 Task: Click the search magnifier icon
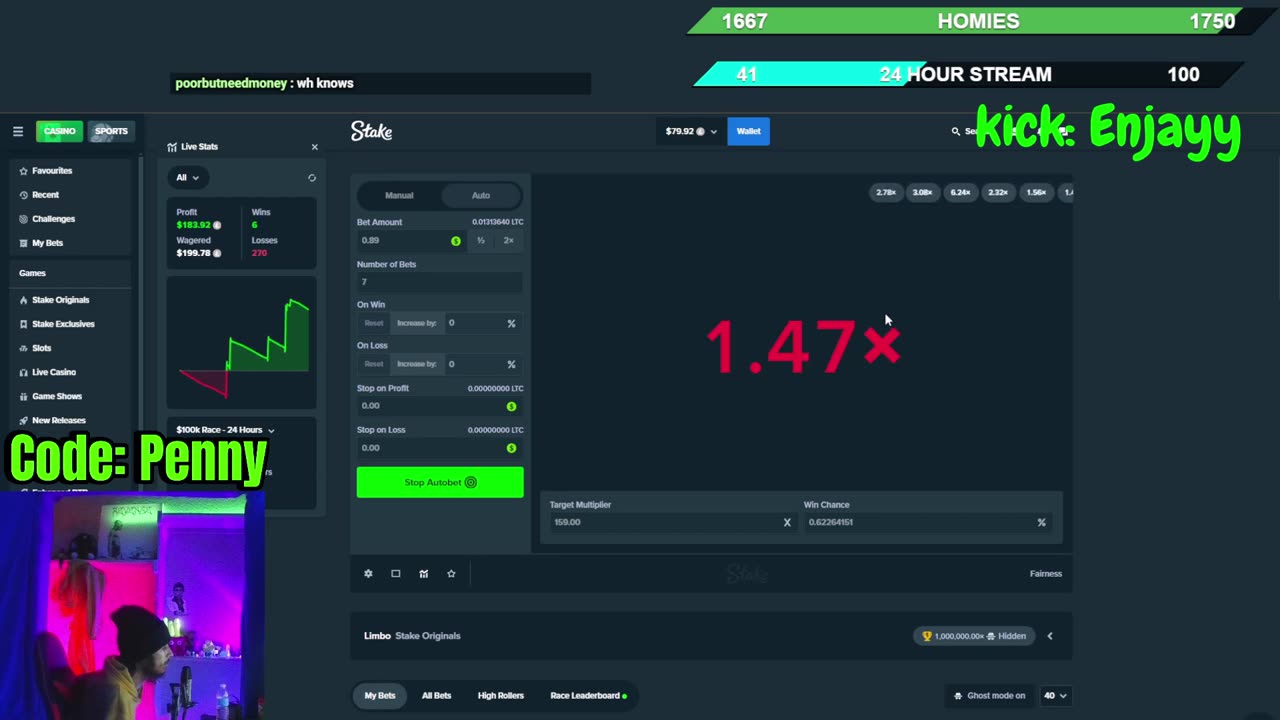[956, 131]
